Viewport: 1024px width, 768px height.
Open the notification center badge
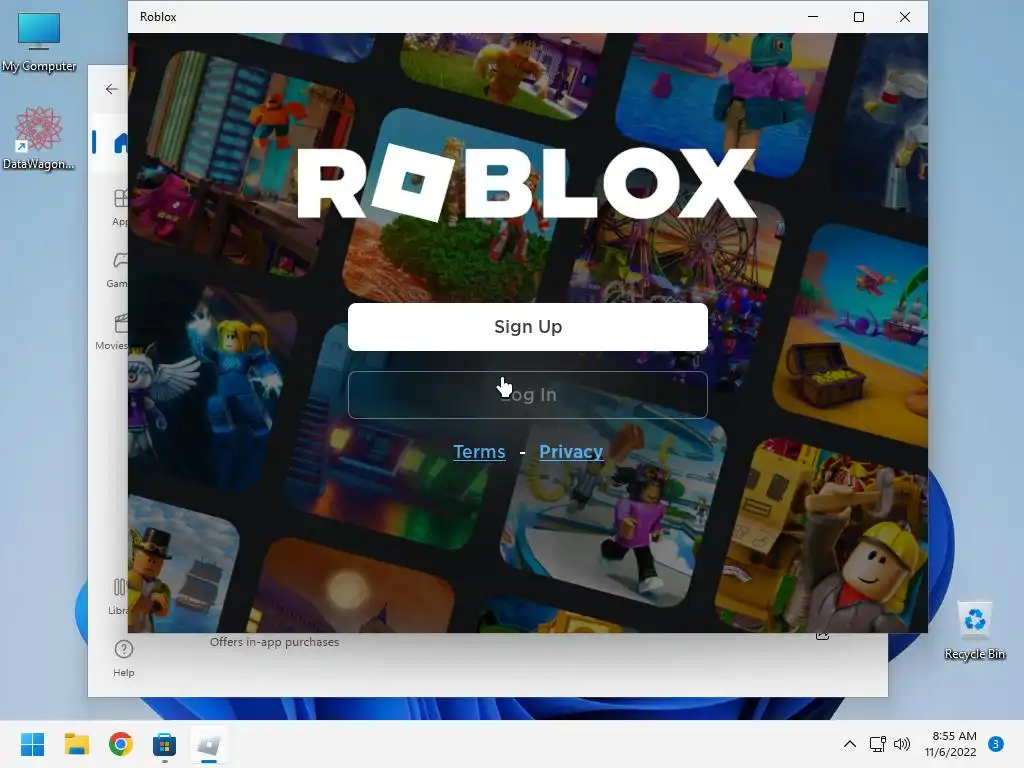point(995,744)
